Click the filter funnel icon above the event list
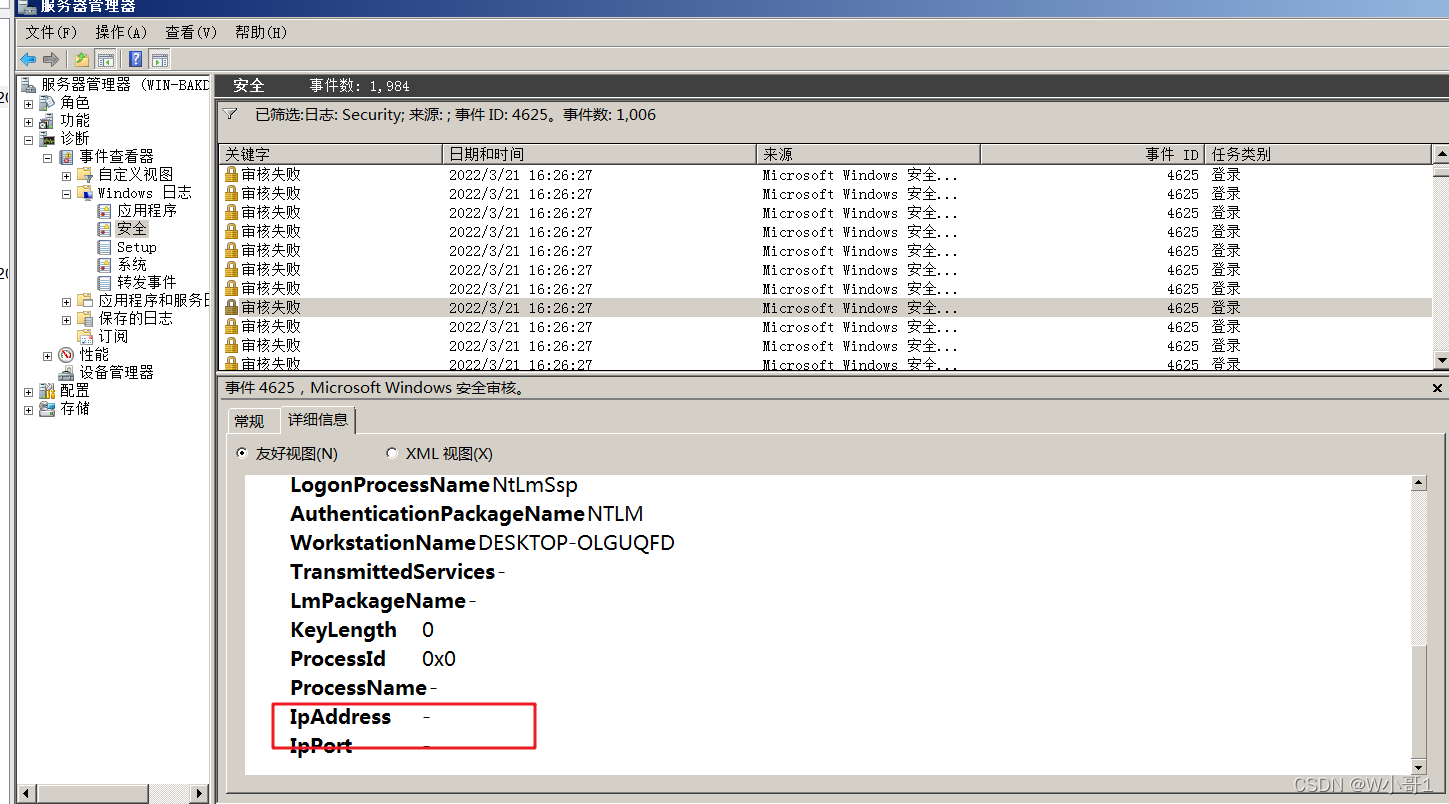This screenshot has height=804, width=1449. point(231,115)
